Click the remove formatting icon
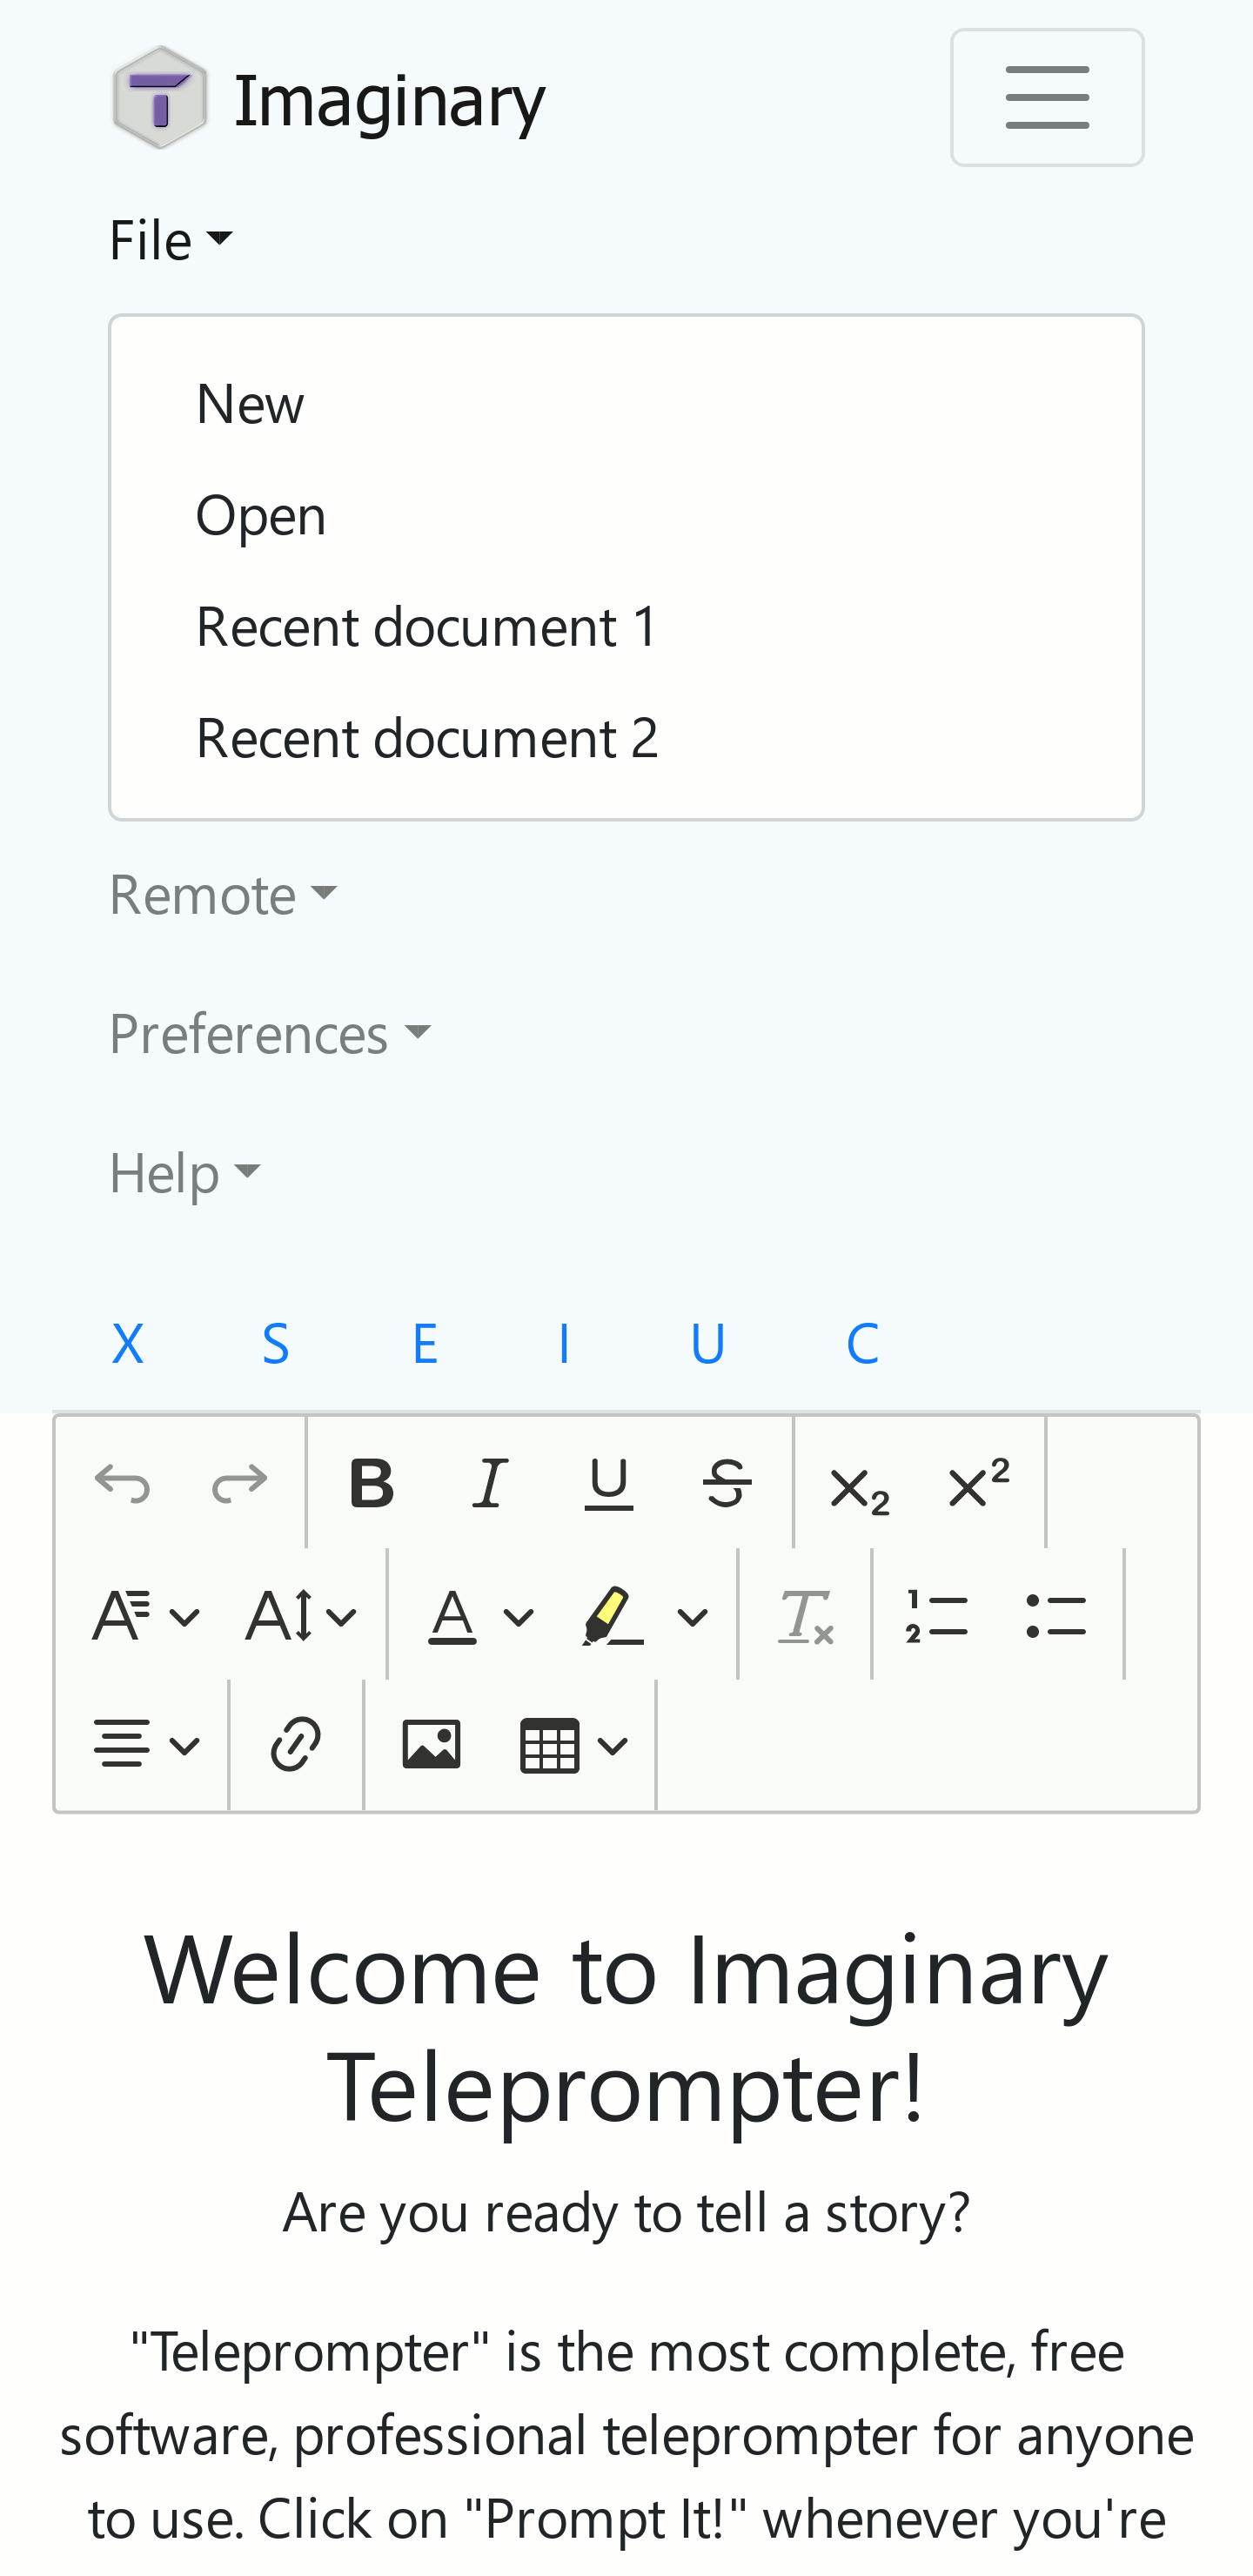The width and height of the screenshot is (1253, 2576). [x=805, y=1615]
